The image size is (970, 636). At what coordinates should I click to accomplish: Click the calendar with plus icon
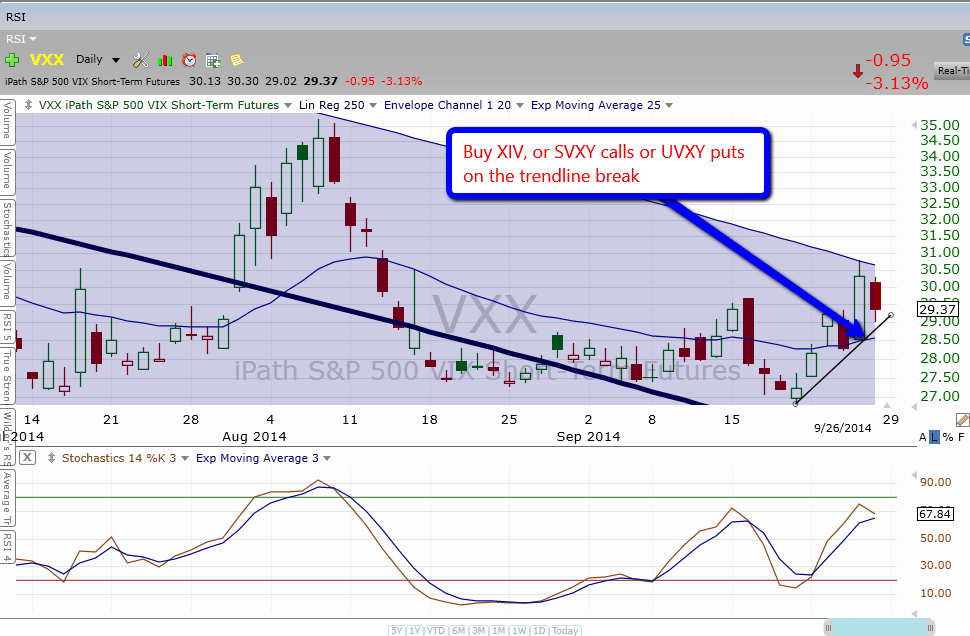tap(213, 60)
